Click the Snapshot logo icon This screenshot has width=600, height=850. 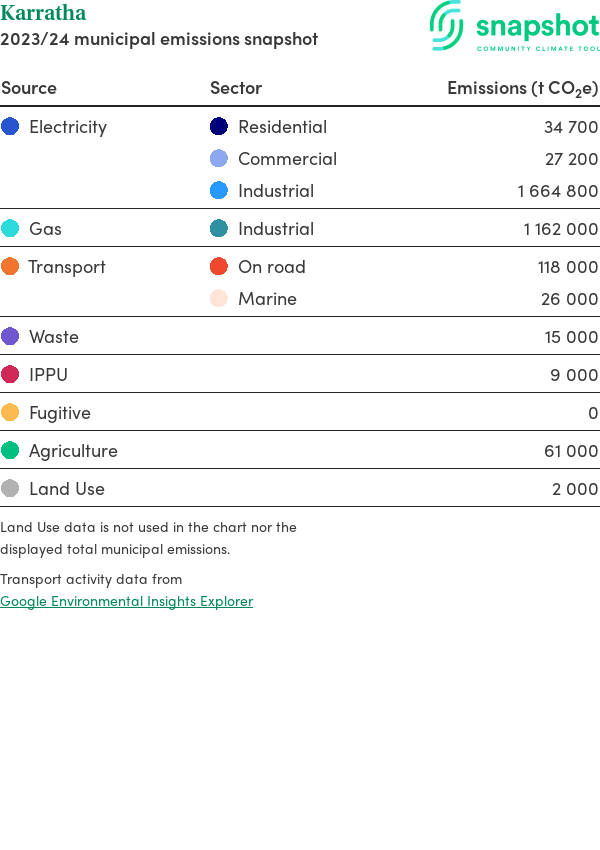point(447,25)
